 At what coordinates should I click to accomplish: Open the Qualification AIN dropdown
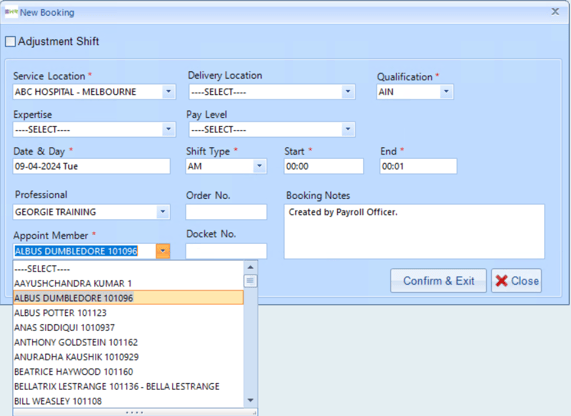(x=446, y=91)
